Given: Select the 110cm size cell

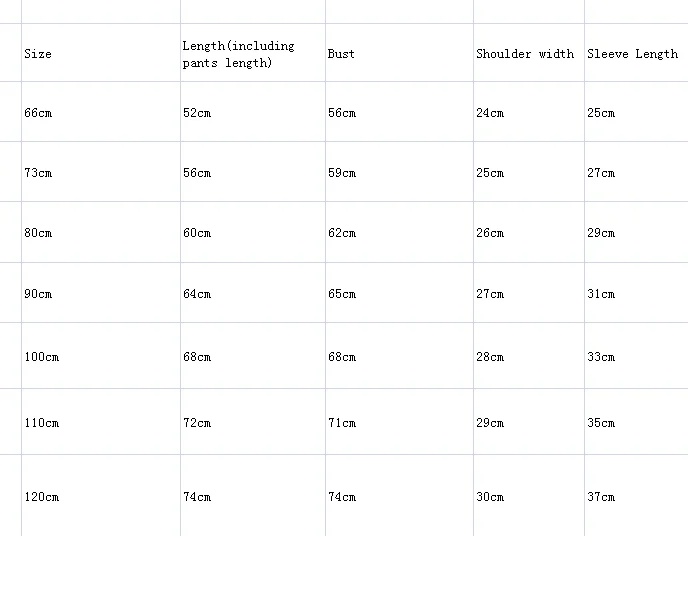Looking at the screenshot, I should tap(100, 422).
